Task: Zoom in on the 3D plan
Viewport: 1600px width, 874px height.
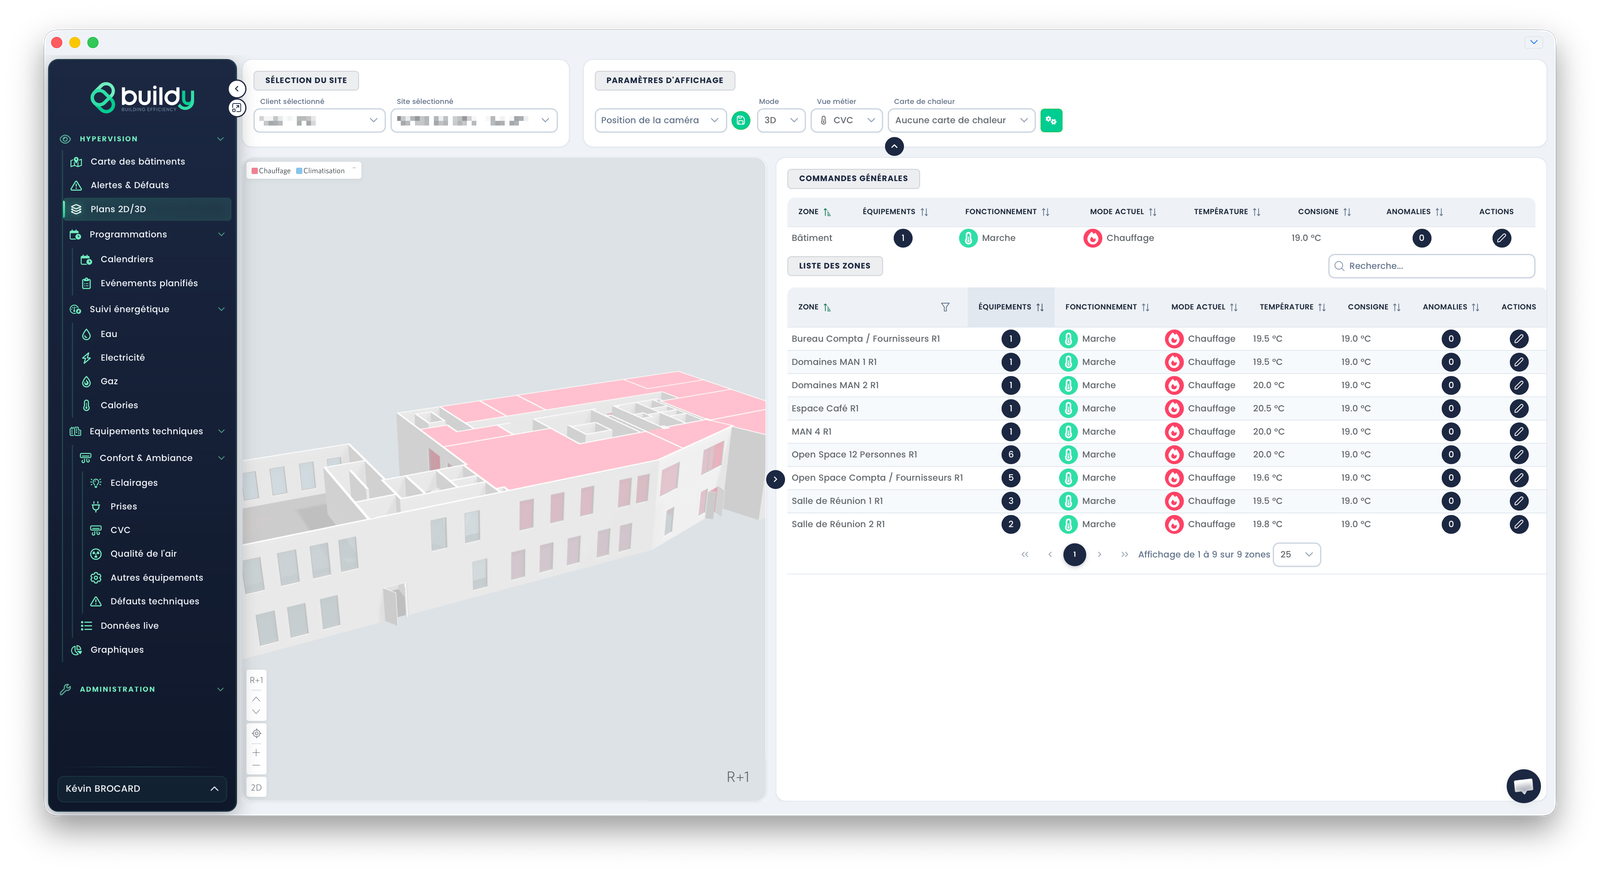Action: [256, 752]
